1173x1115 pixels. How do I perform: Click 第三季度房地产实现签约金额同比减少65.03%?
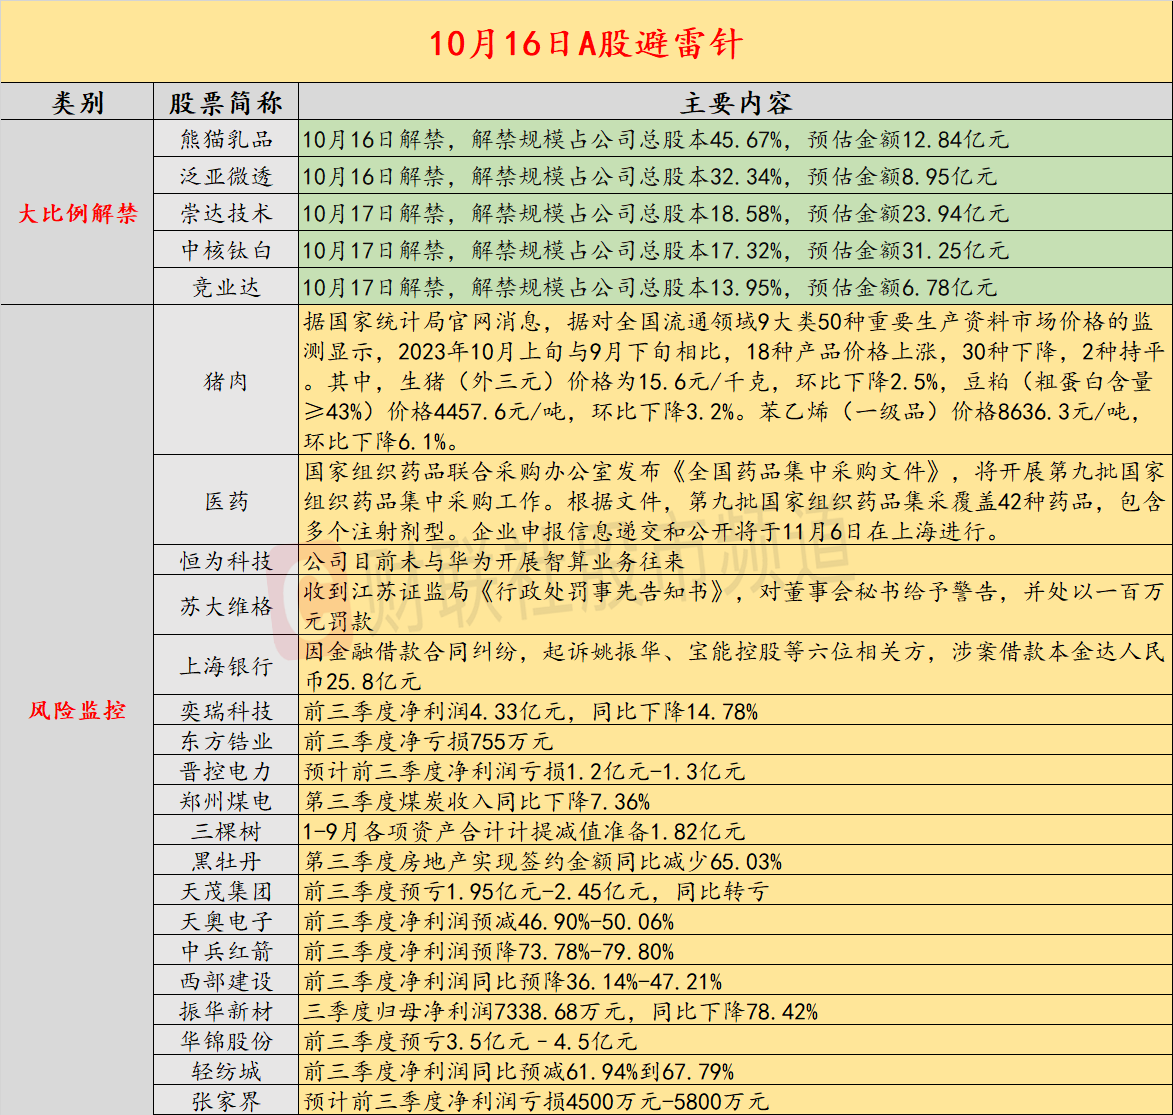542,861
